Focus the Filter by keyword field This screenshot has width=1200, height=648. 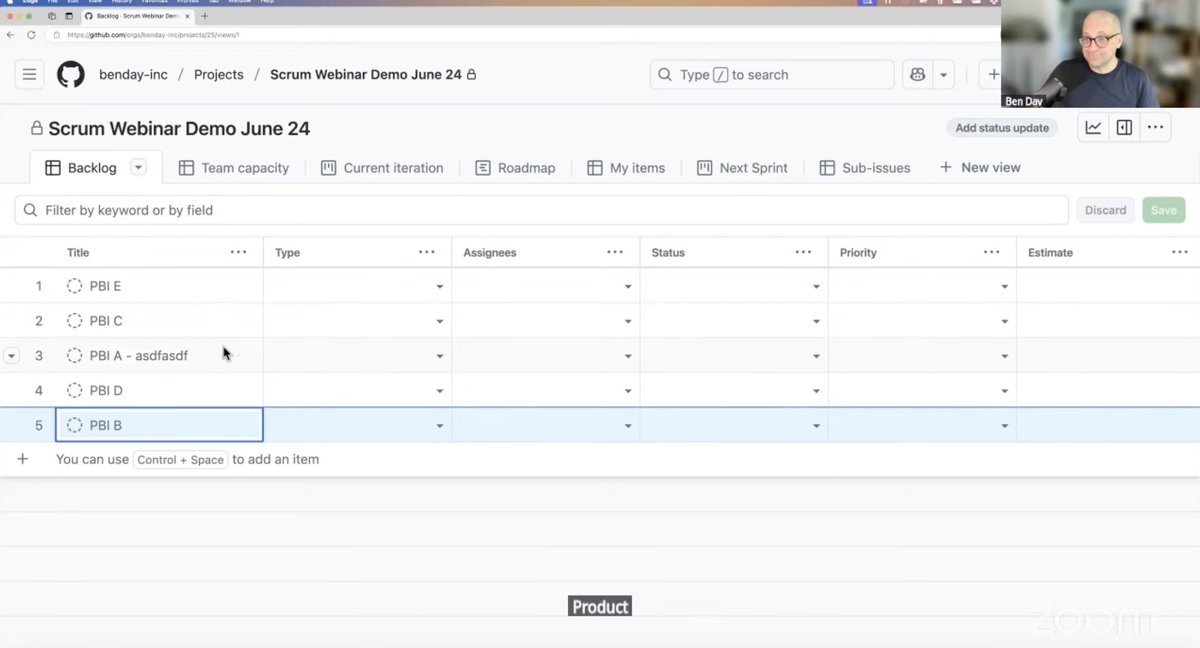(541, 210)
